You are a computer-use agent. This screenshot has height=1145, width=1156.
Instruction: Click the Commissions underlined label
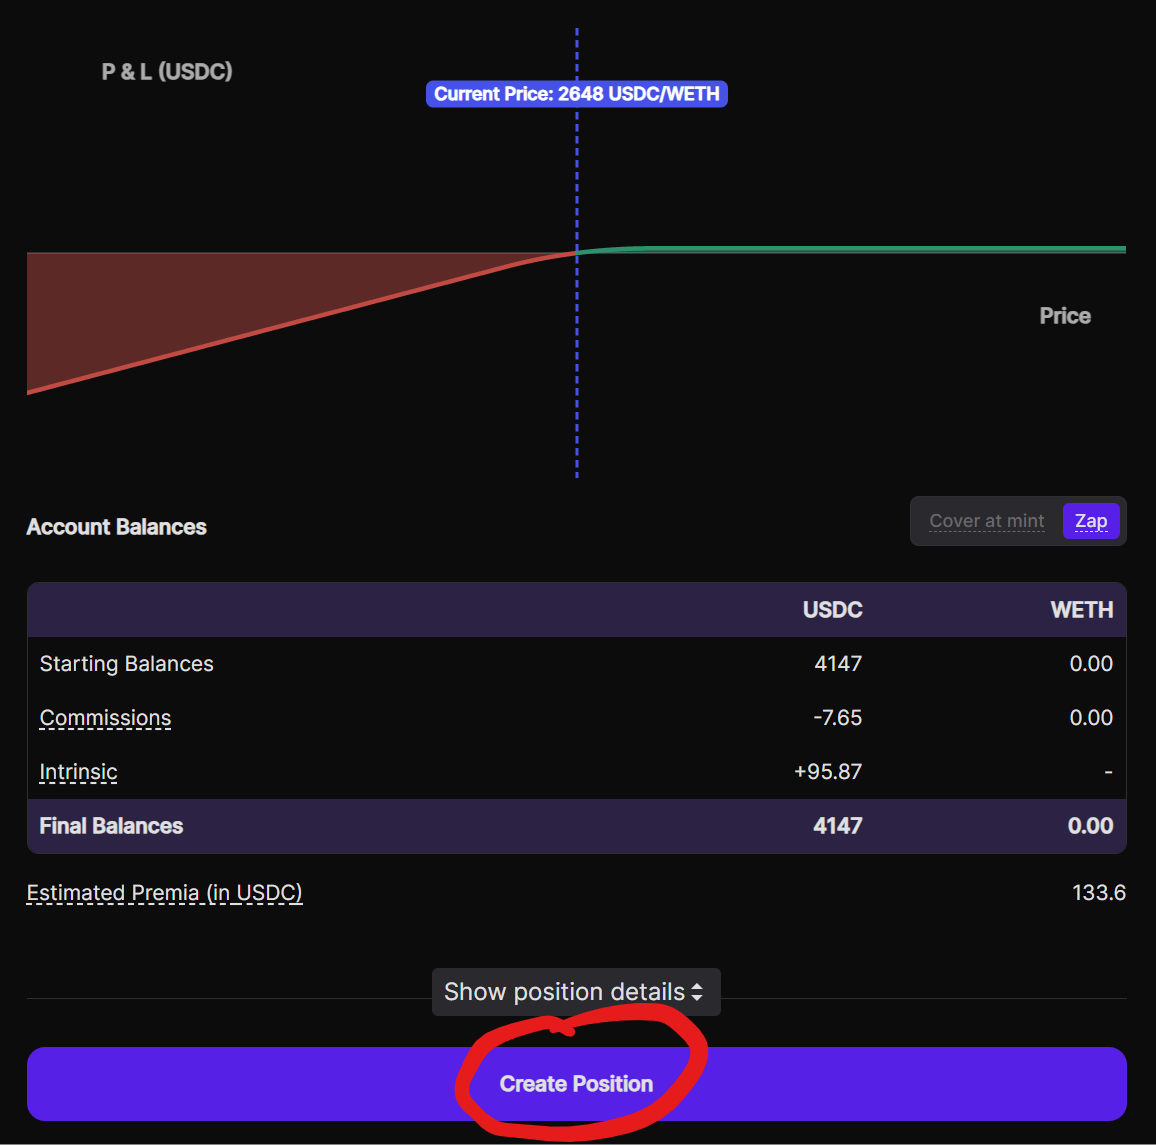pyautogui.click(x=105, y=718)
